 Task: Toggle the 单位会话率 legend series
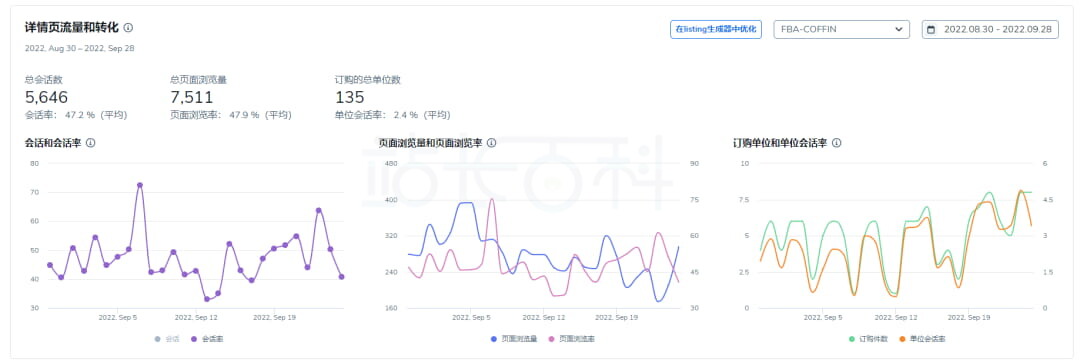(x=922, y=339)
